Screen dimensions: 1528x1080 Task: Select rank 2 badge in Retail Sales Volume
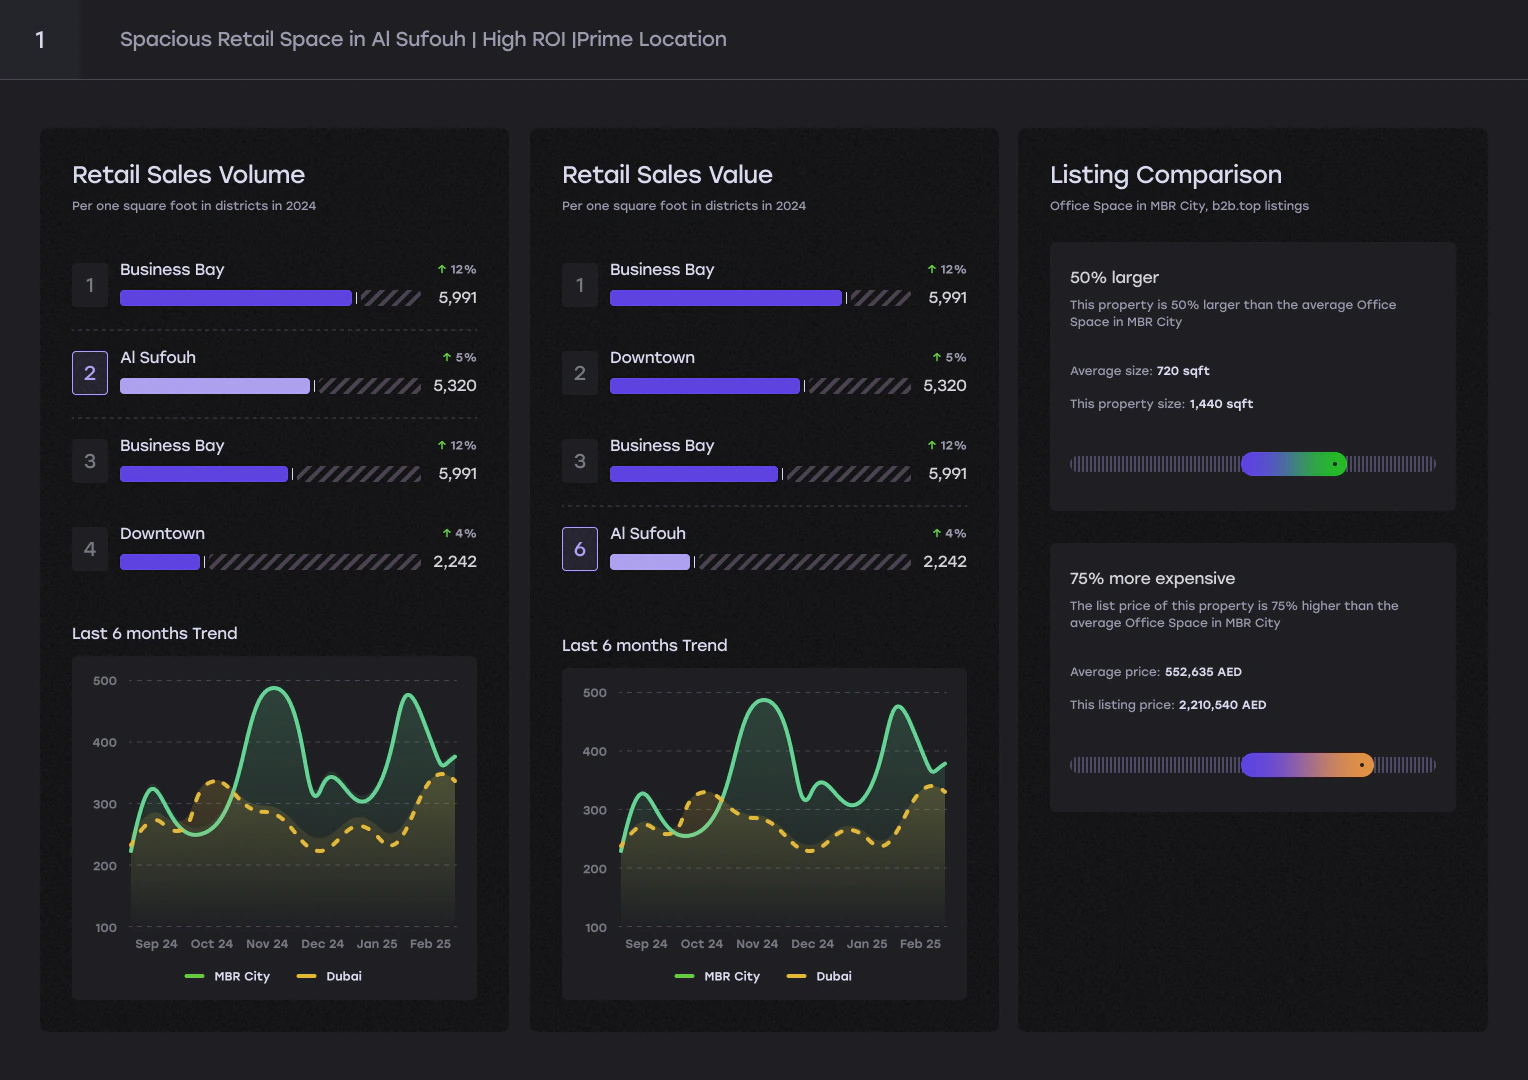[90, 373]
